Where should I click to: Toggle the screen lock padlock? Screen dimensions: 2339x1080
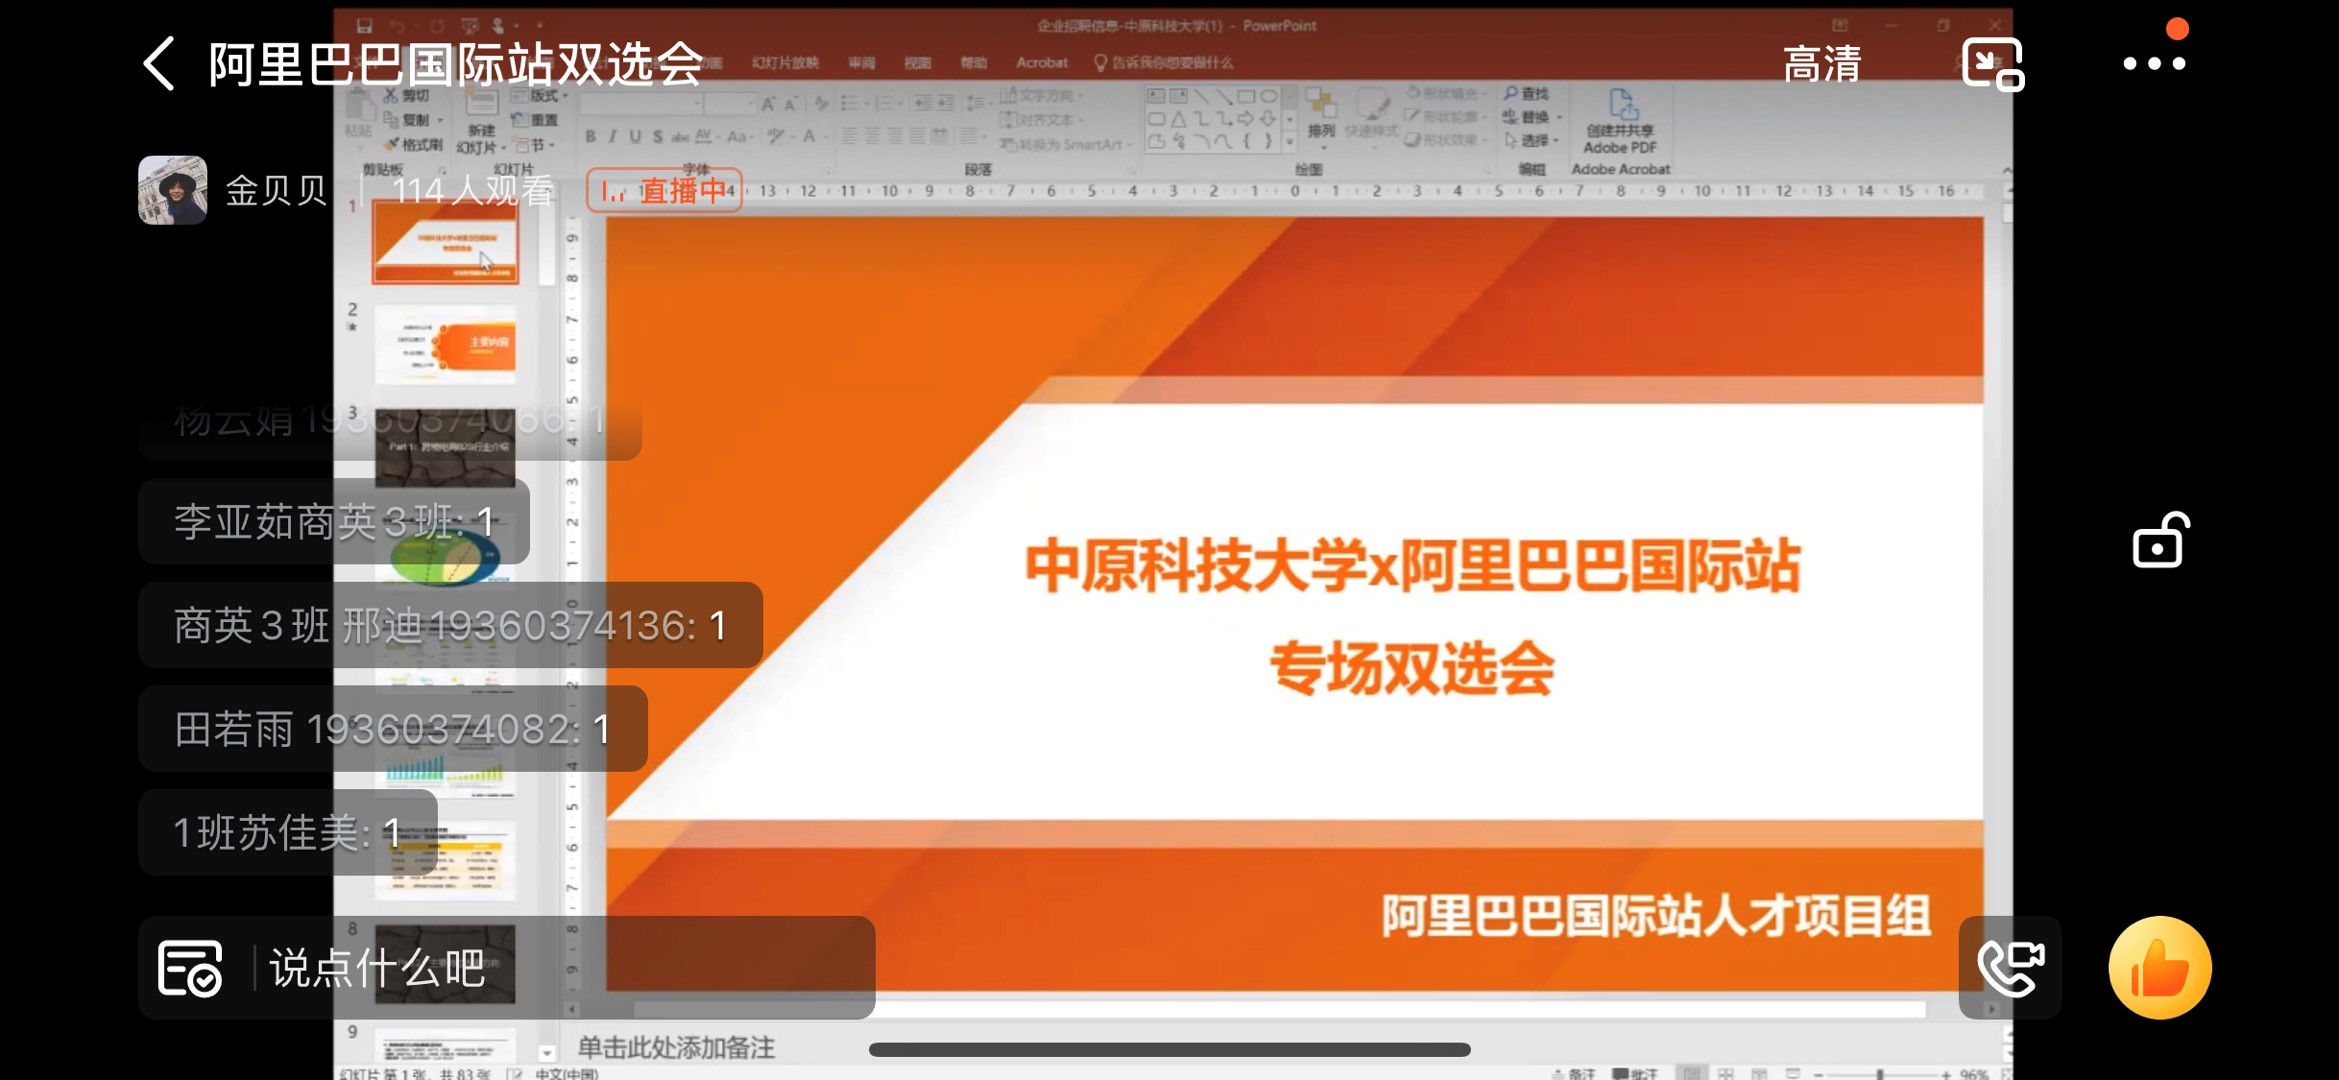pyautogui.click(x=2160, y=542)
